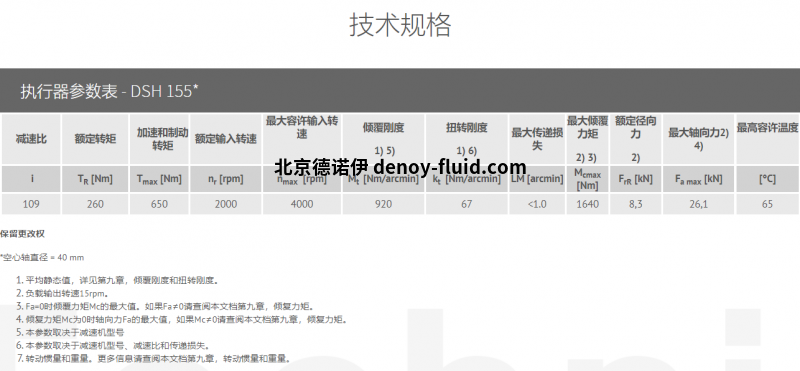Select the 加速和制动转矩 header cell
Image resolution: width=800 pixels, height=371 pixels.
[x=159, y=139]
